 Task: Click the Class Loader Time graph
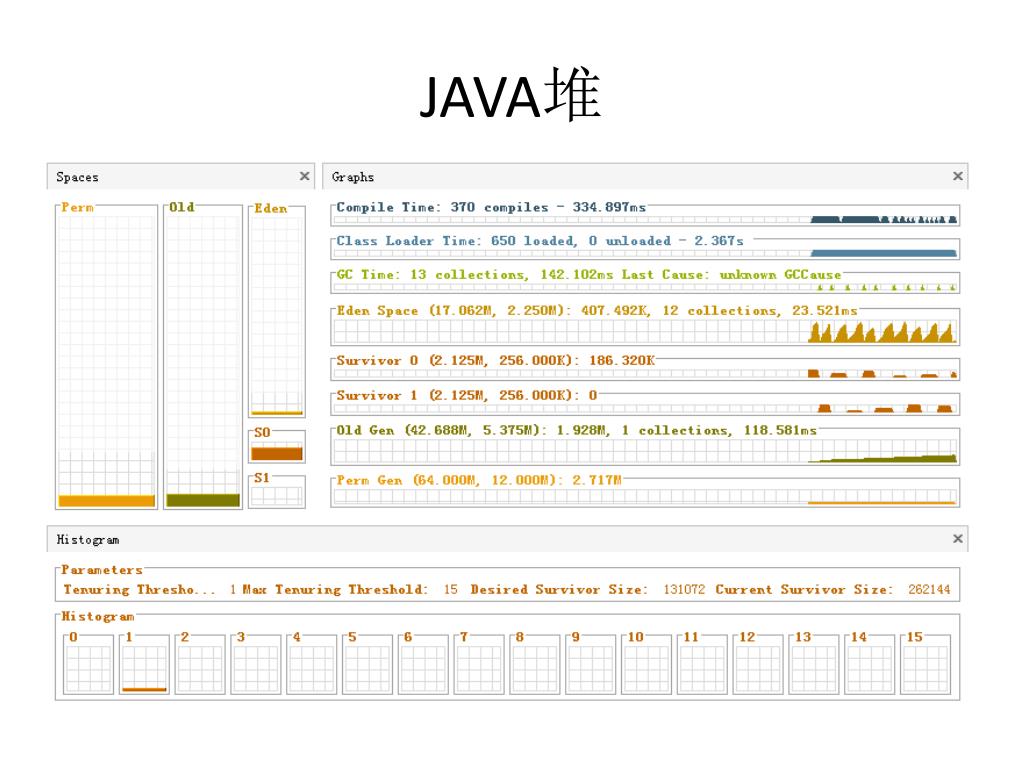coord(645,249)
